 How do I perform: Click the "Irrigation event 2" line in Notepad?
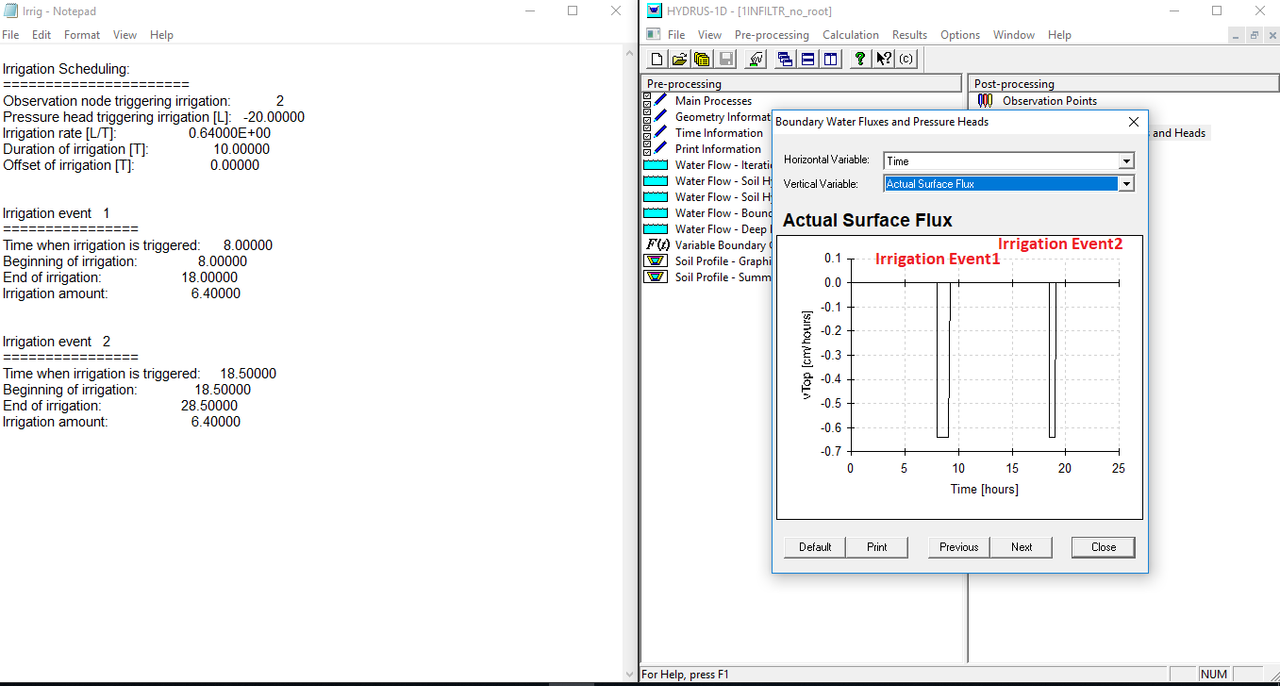pos(57,341)
